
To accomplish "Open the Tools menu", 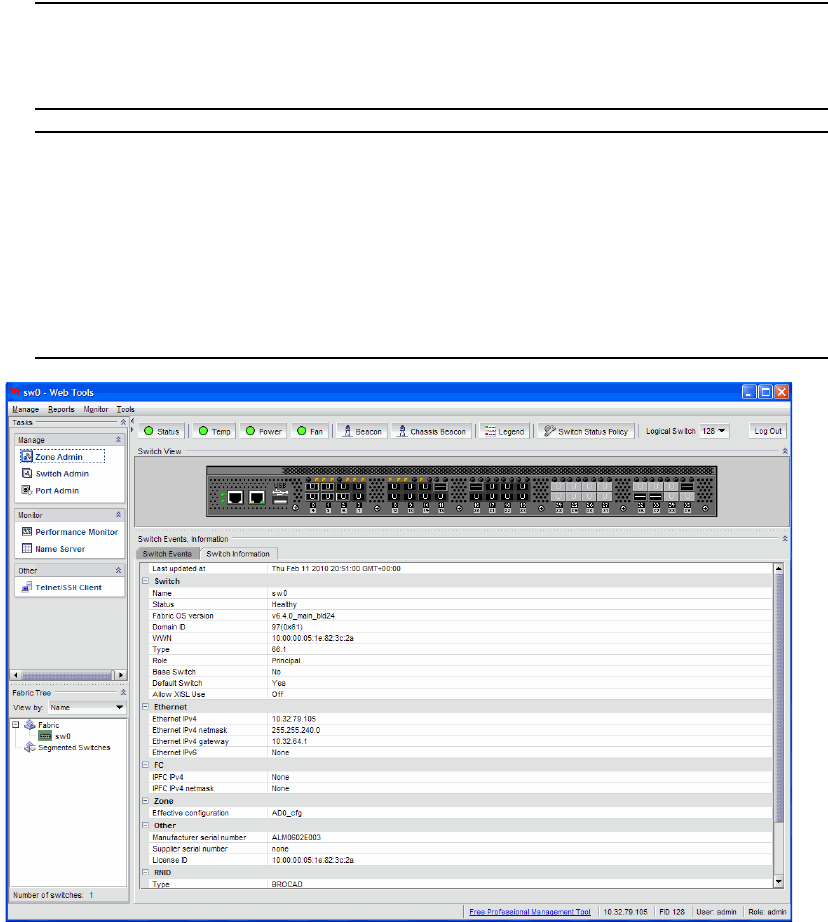I will 125,409.
